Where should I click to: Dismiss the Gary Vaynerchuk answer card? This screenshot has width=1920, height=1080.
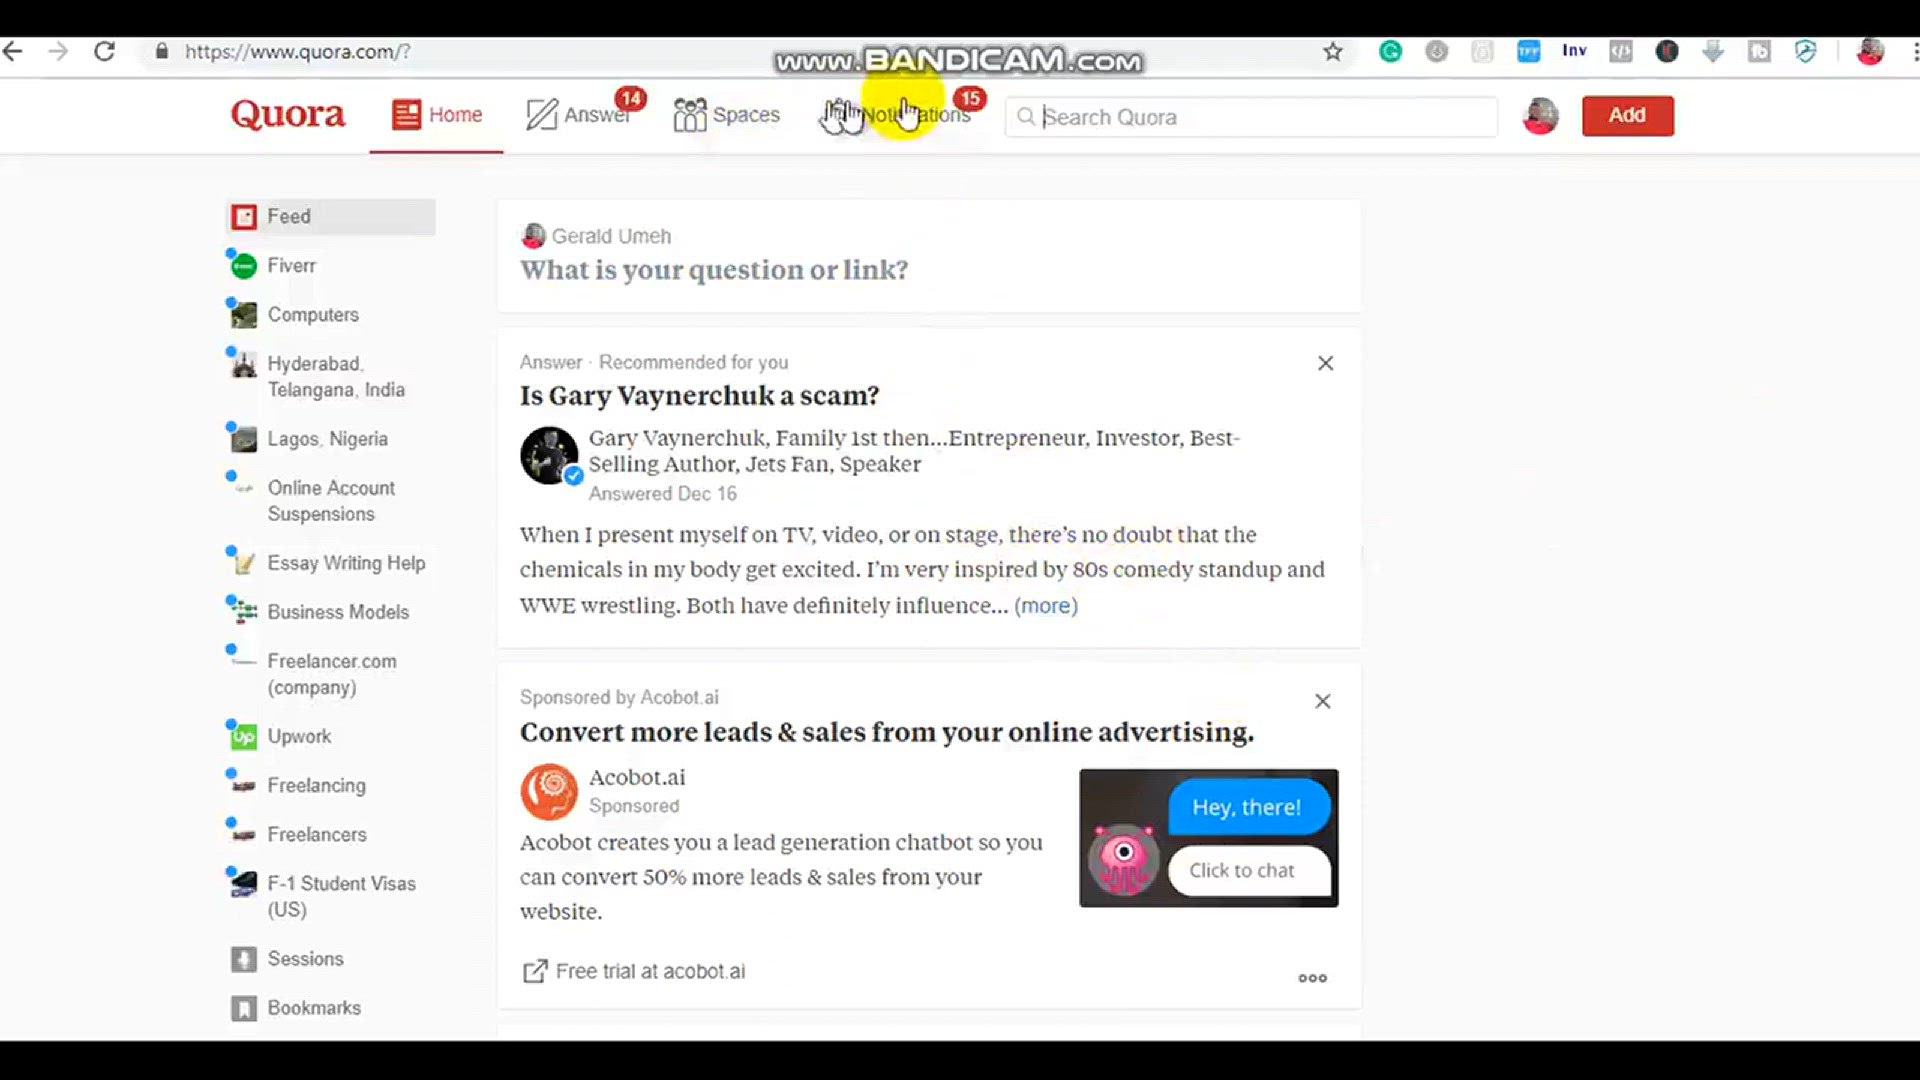tap(1325, 364)
